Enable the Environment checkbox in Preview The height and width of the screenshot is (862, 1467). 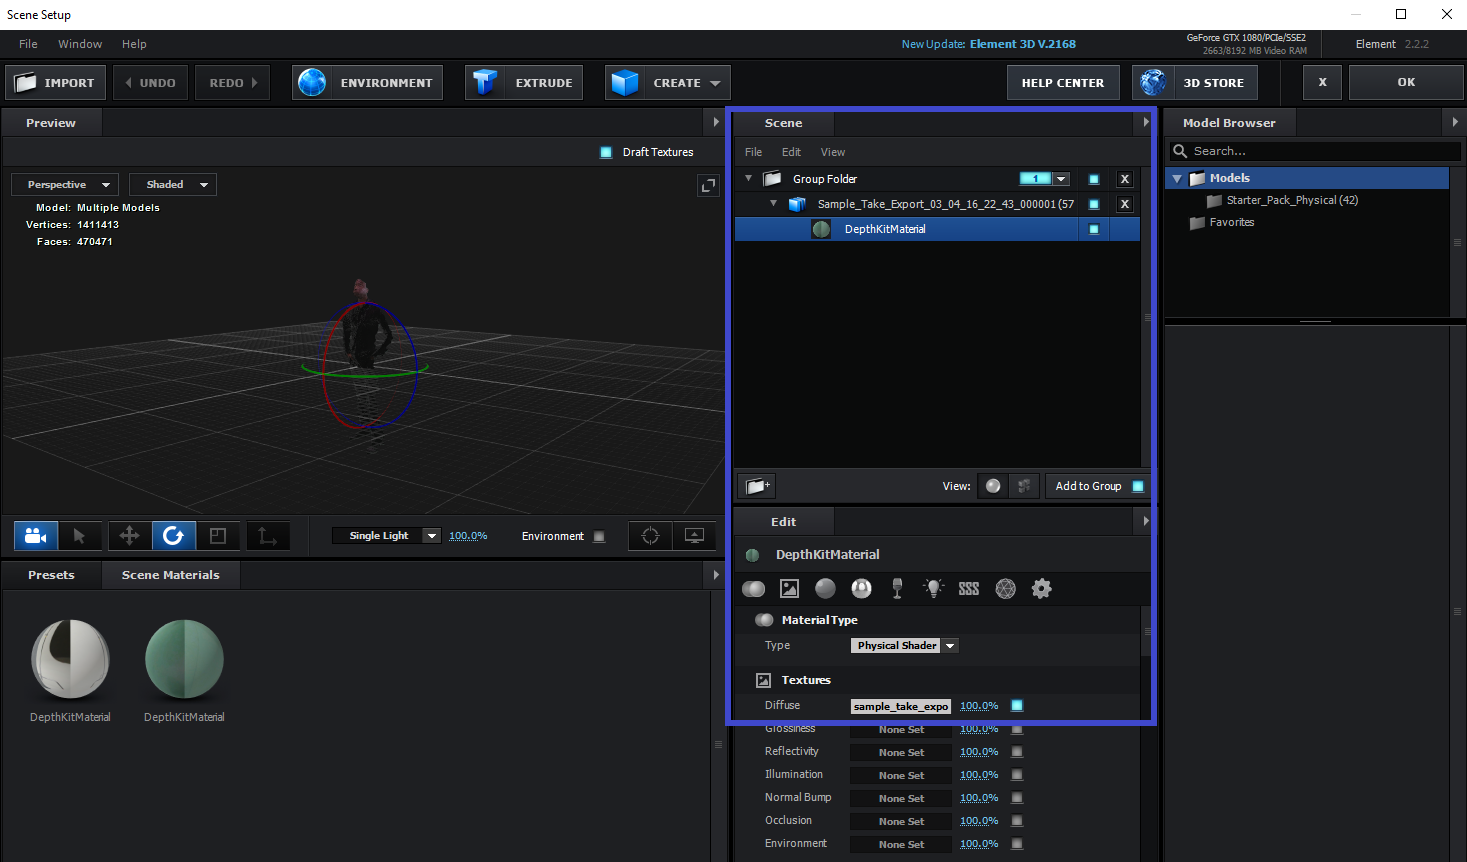599,536
